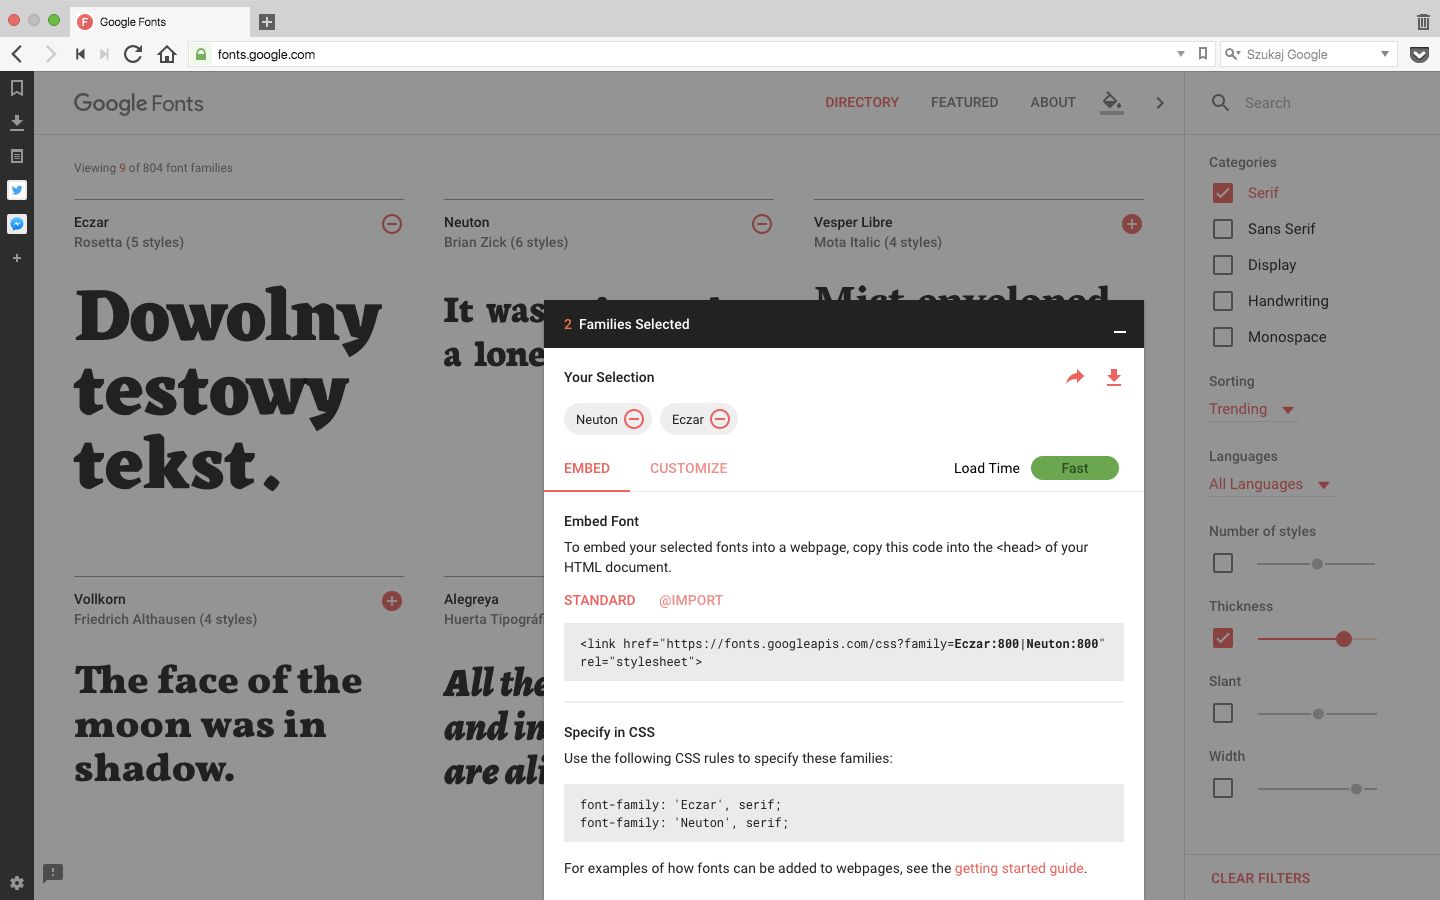The width and height of the screenshot is (1440, 900).
Task: Disable the Thickness filter checkbox
Action: 1223,638
